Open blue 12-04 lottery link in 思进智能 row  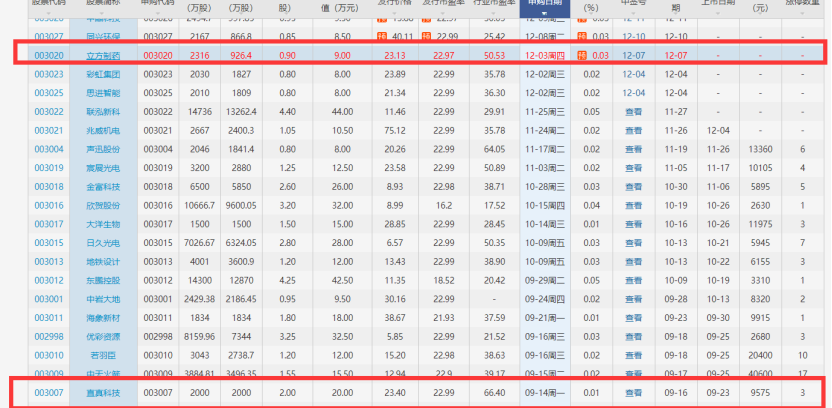(x=634, y=93)
